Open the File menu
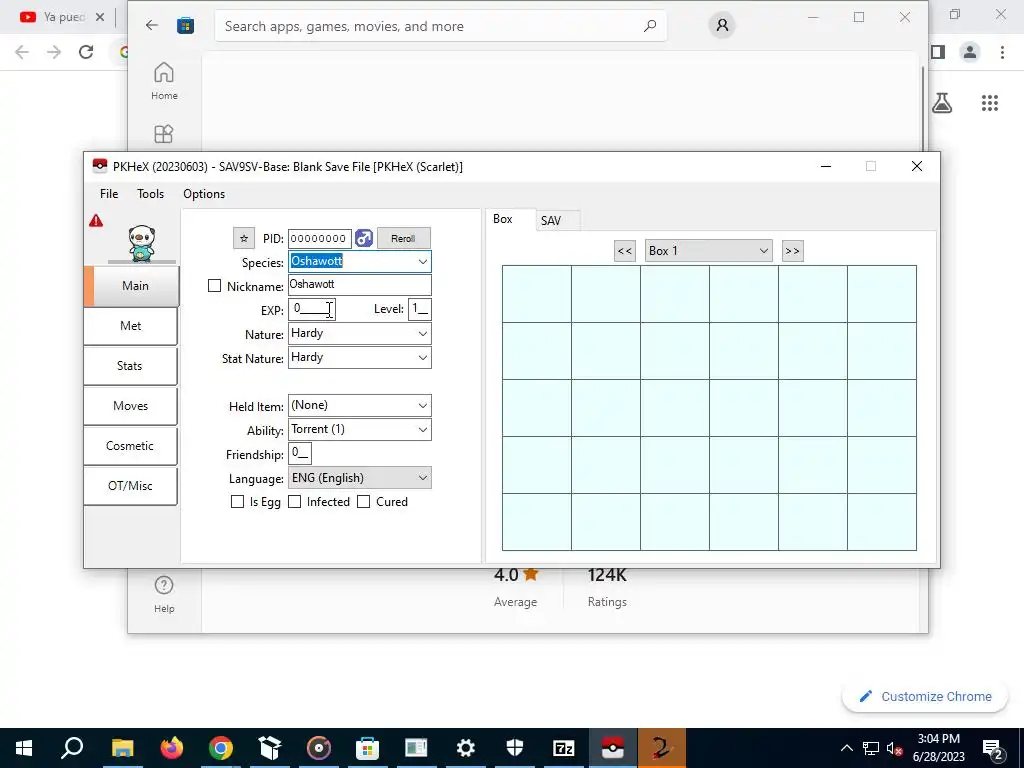This screenshot has height=768, width=1024. pyautogui.click(x=109, y=194)
